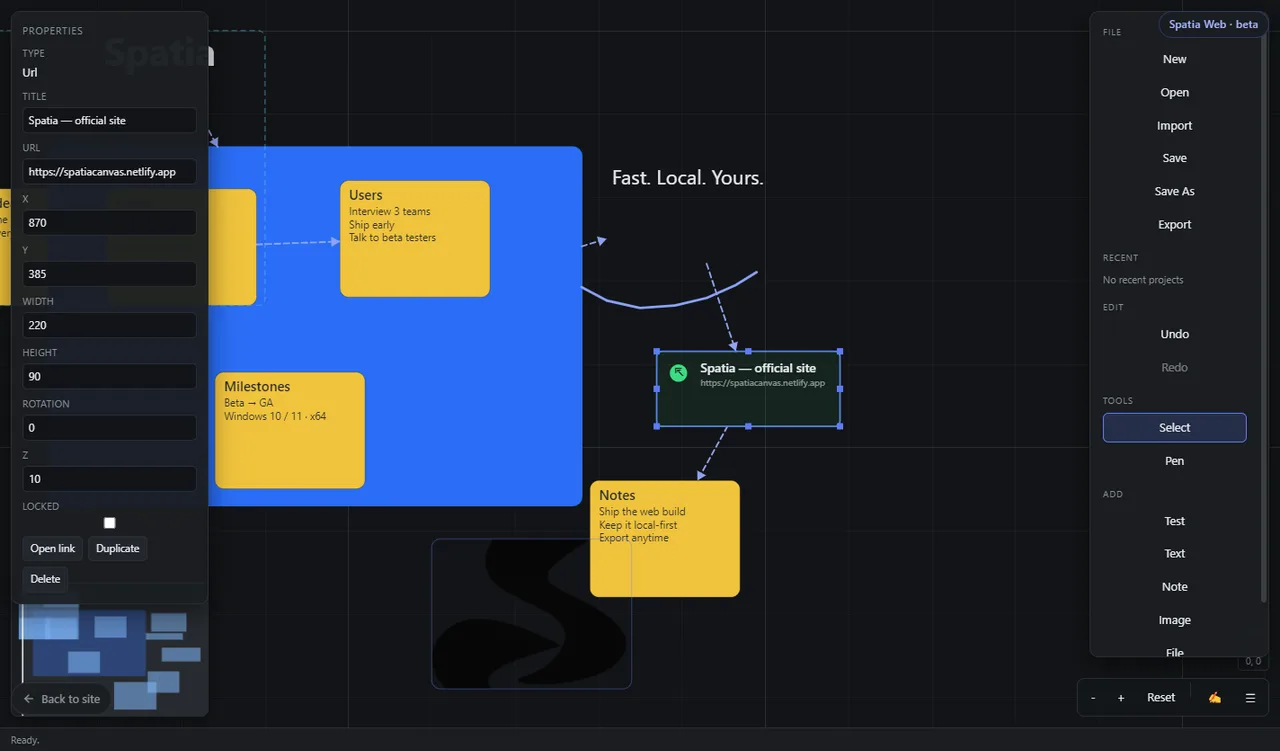Open the hamburger menu icon
The height and width of the screenshot is (751, 1280).
click(x=1250, y=698)
